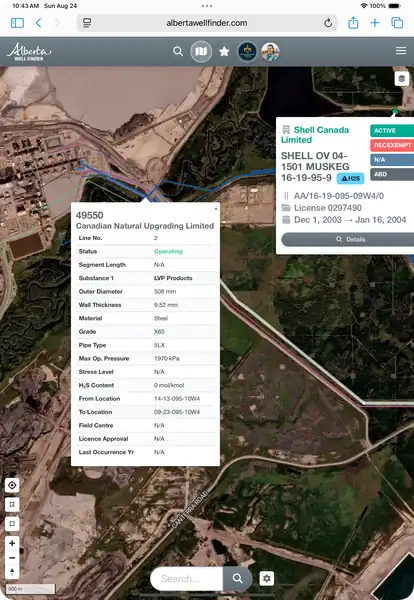Reset map bearing with the compass arrow
The width and height of the screenshot is (414, 600).
(12, 572)
